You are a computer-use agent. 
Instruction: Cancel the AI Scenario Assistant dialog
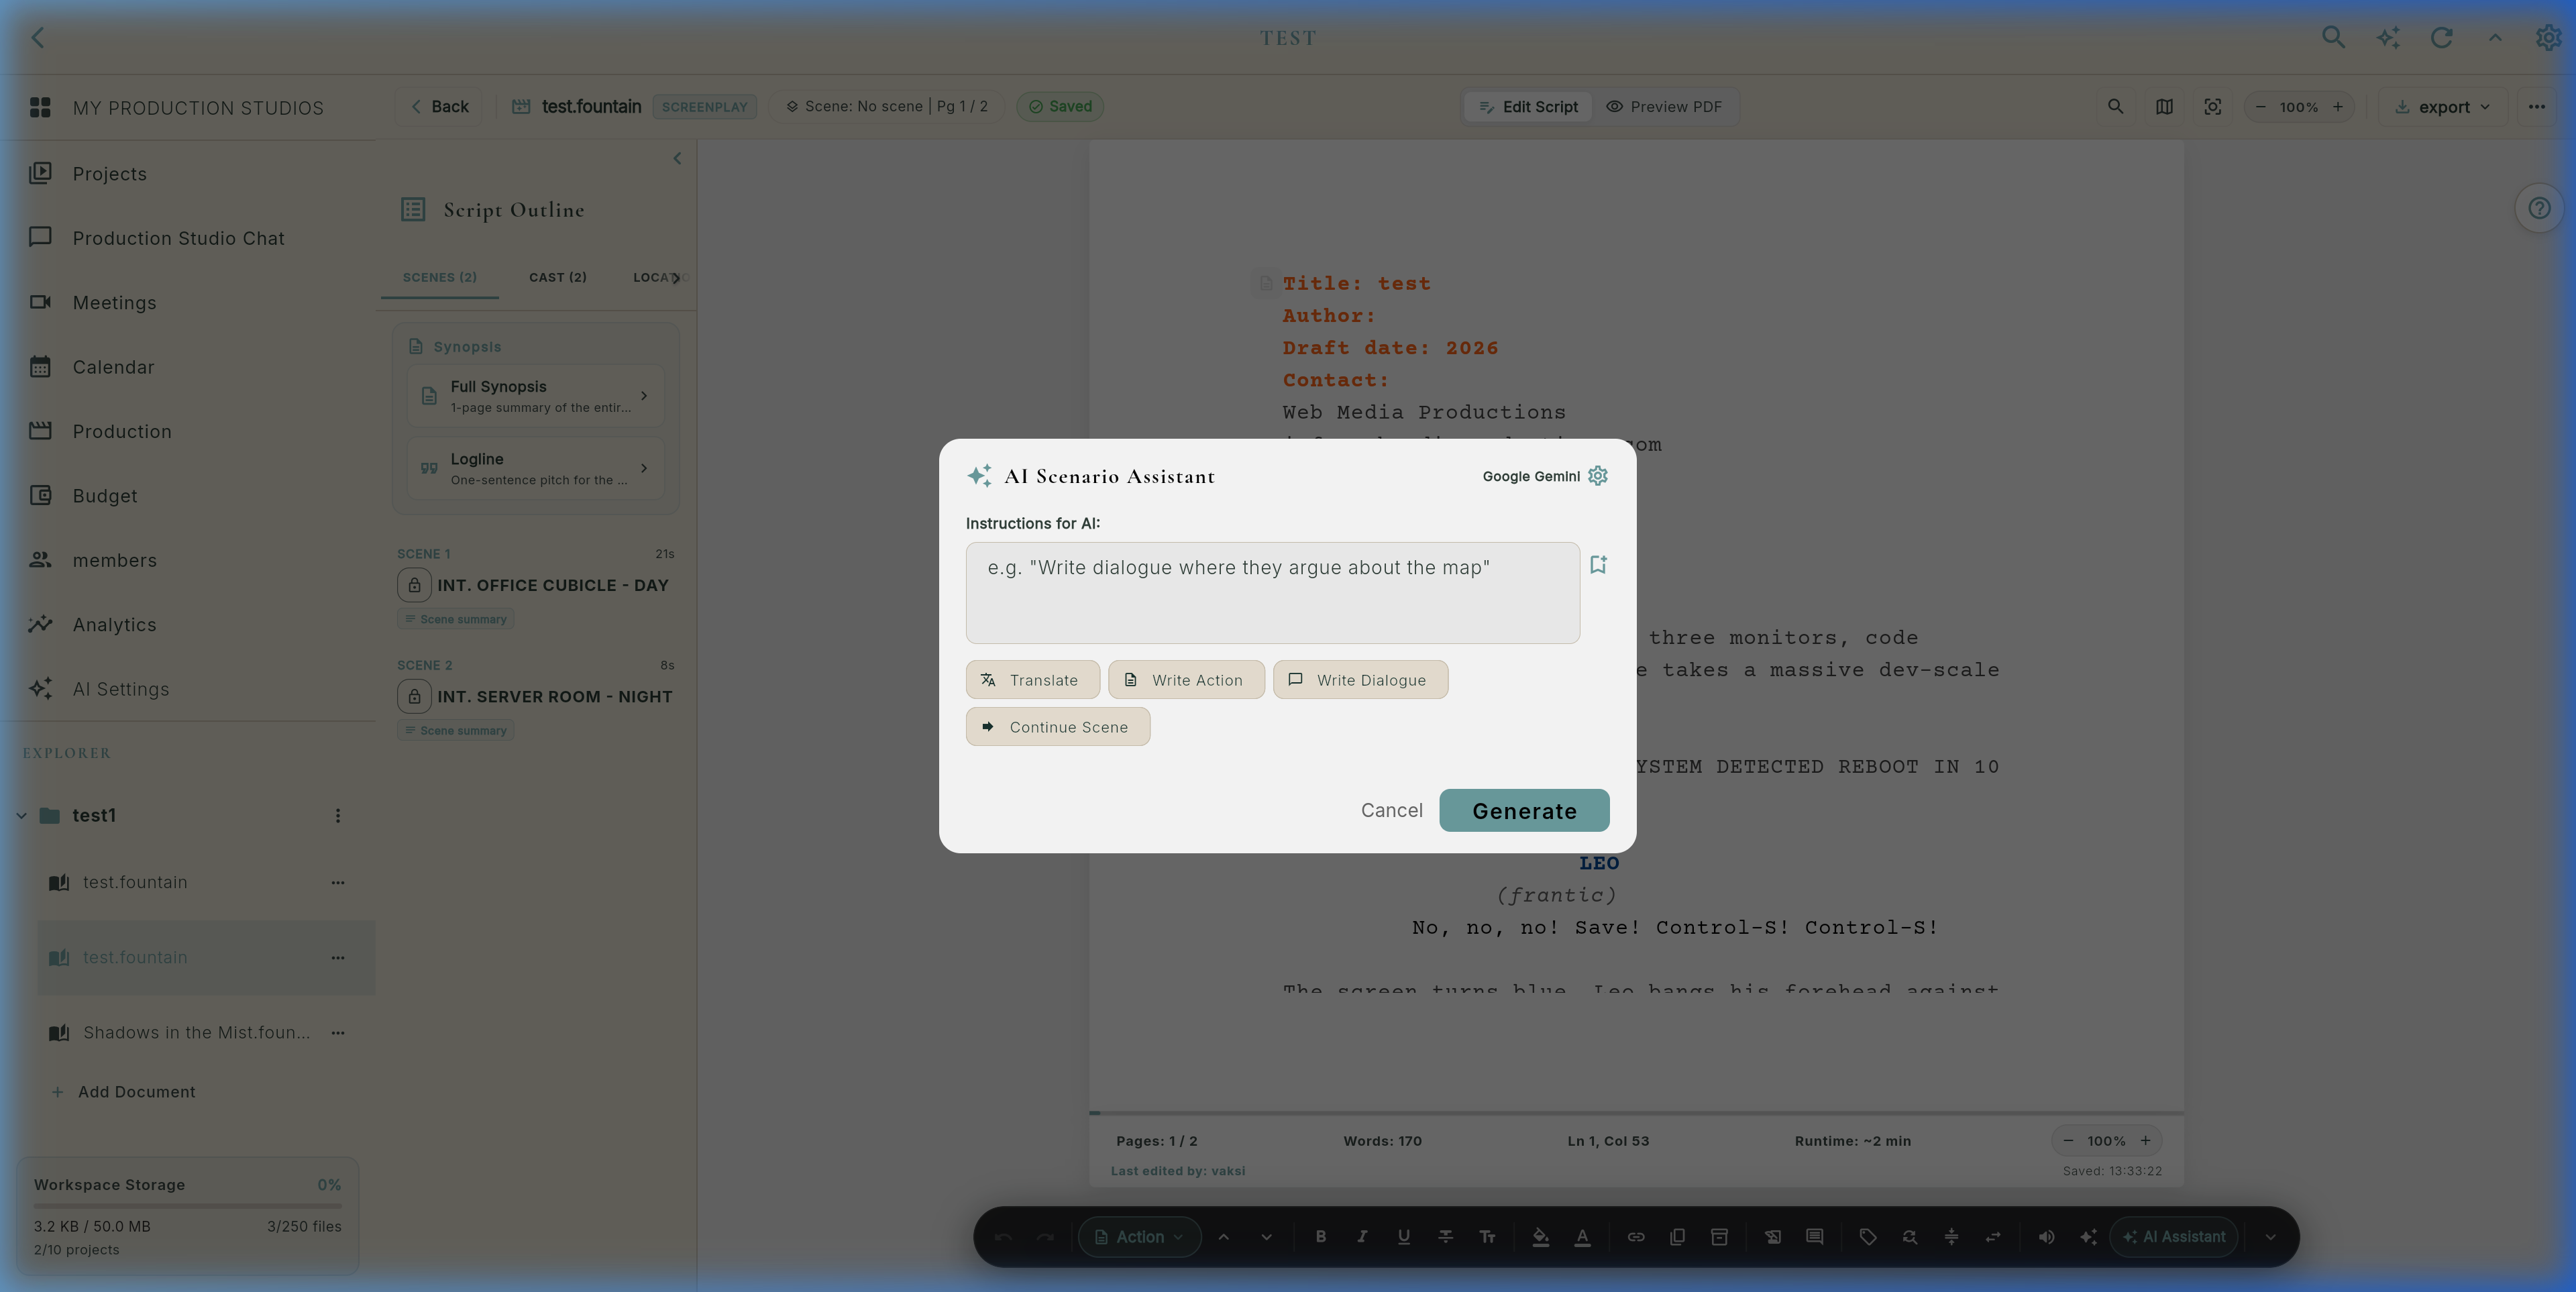[x=1391, y=810]
